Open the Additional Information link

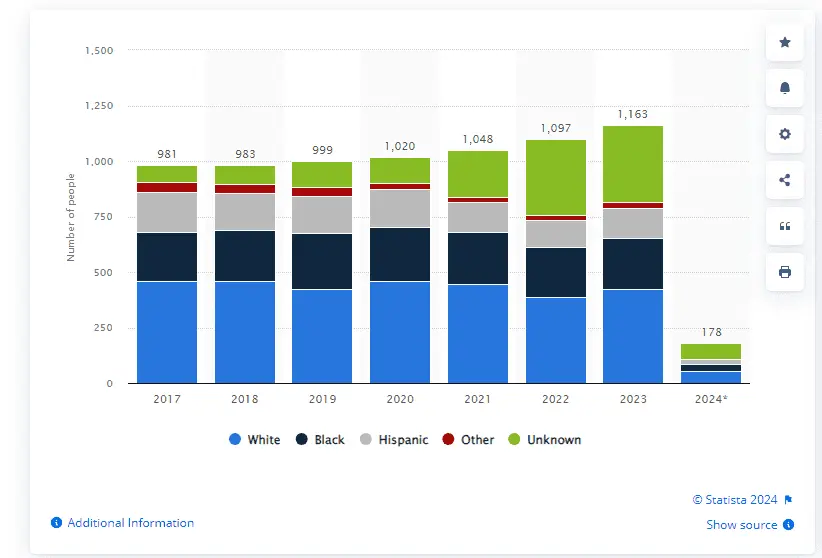(x=130, y=523)
